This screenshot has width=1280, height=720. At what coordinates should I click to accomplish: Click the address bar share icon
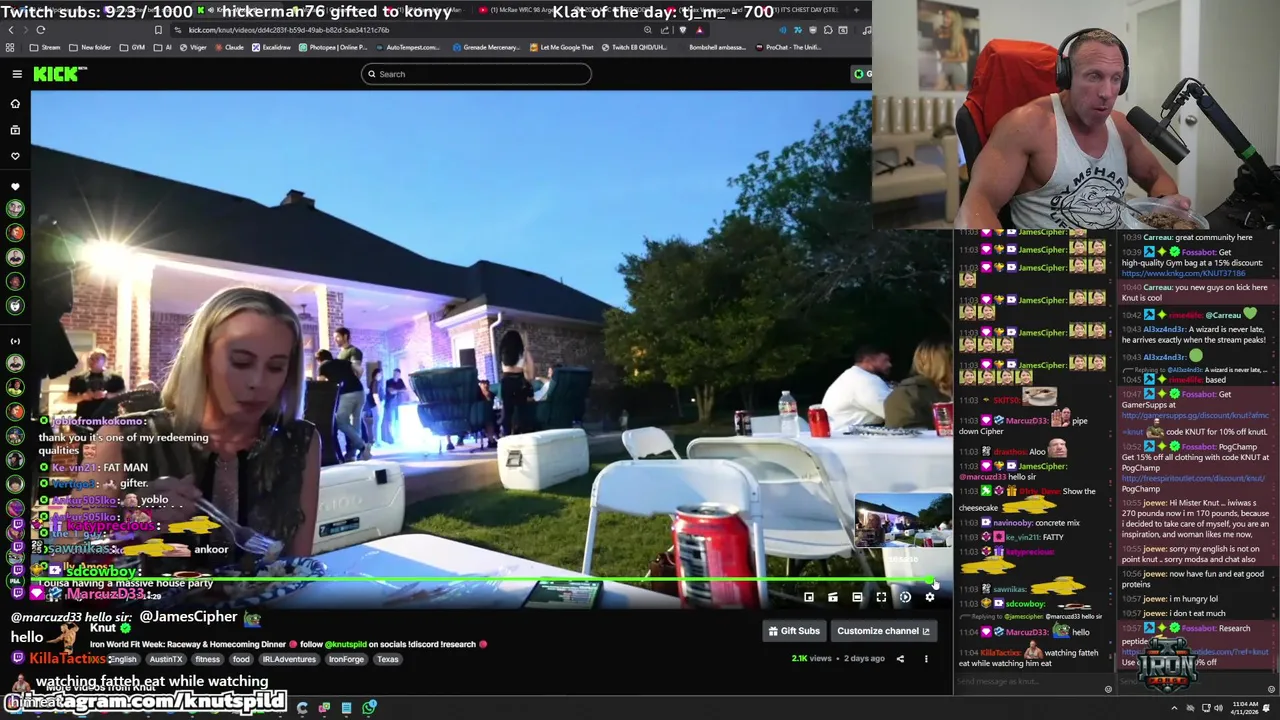pos(665,30)
